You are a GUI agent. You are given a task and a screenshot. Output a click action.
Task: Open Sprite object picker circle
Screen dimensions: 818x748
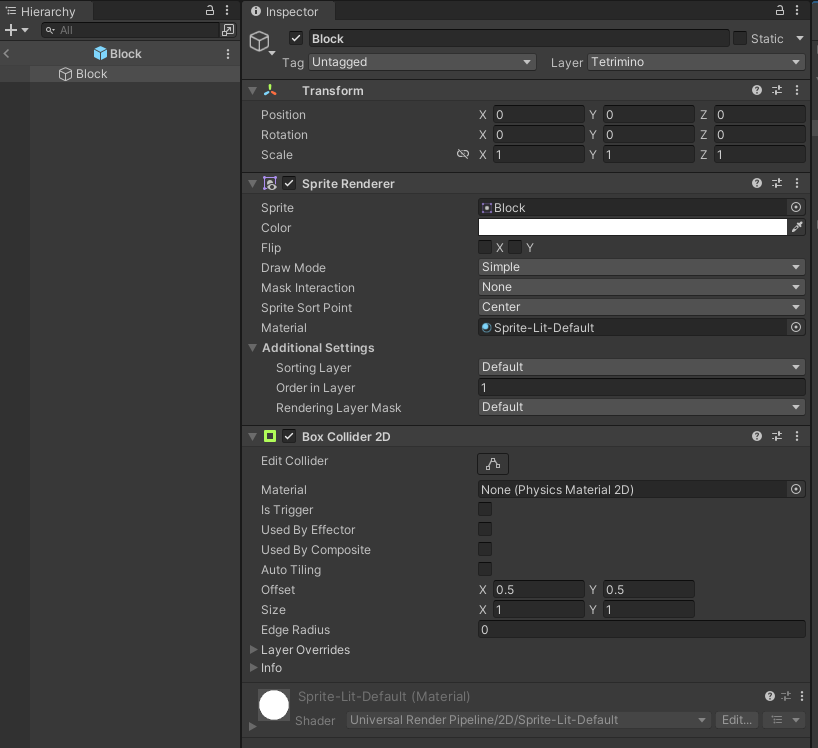point(796,207)
